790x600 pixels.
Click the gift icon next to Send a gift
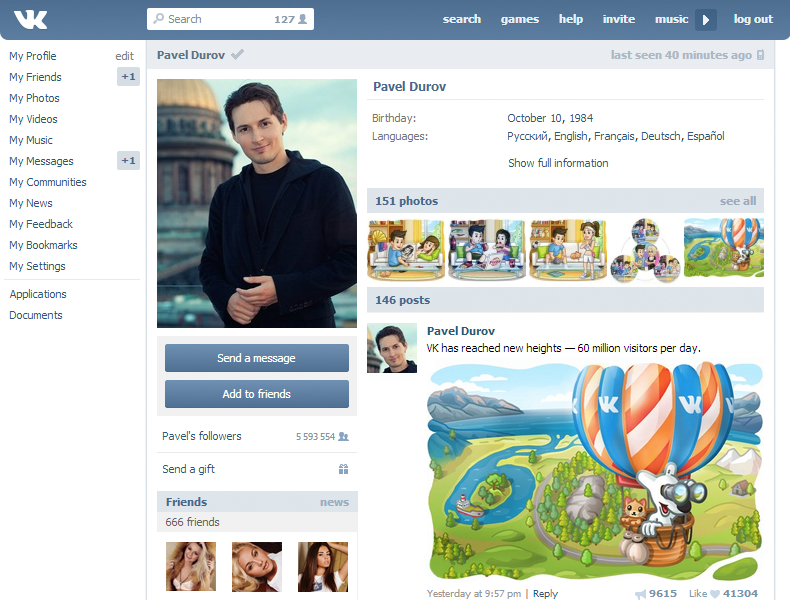coord(343,469)
